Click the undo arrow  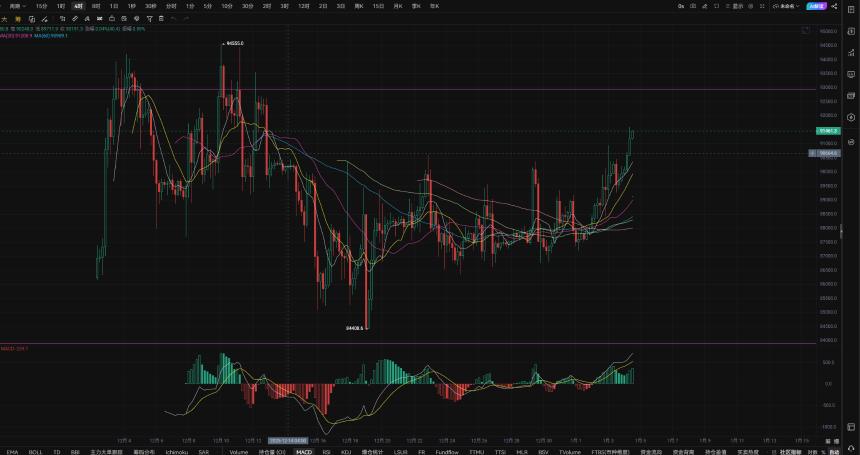[x=173, y=19]
